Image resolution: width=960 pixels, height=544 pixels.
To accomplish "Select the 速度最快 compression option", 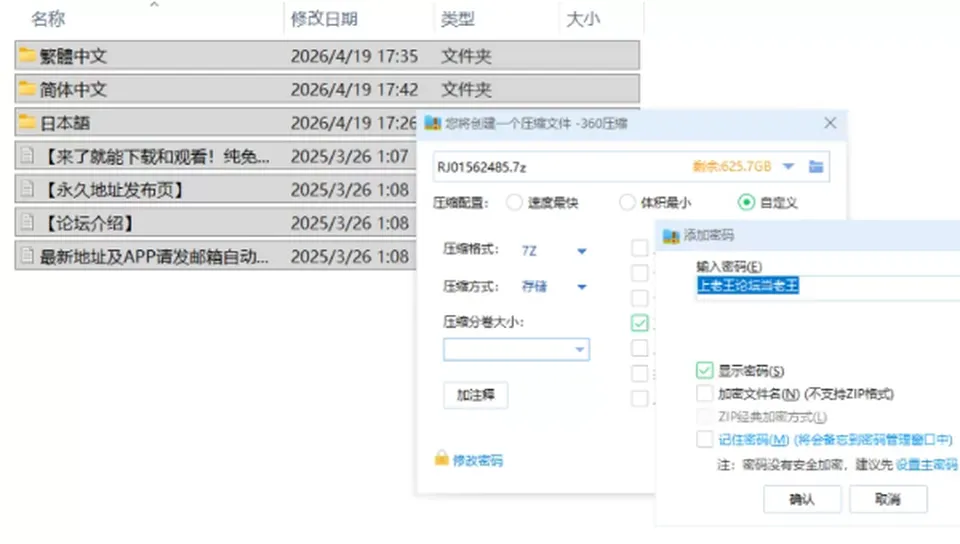I will pyautogui.click(x=514, y=203).
